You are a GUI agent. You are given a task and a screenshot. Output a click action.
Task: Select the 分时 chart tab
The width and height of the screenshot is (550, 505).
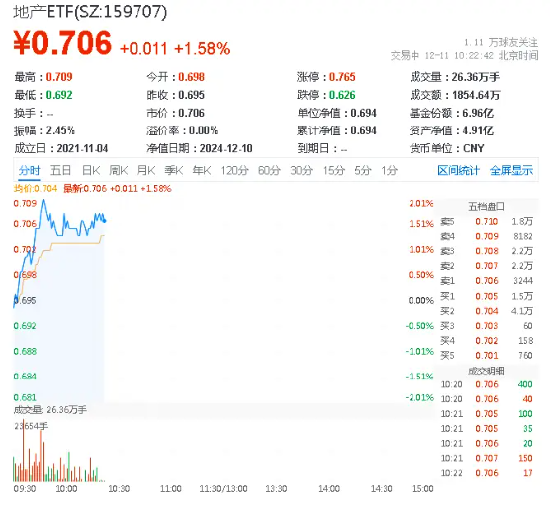(29, 171)
